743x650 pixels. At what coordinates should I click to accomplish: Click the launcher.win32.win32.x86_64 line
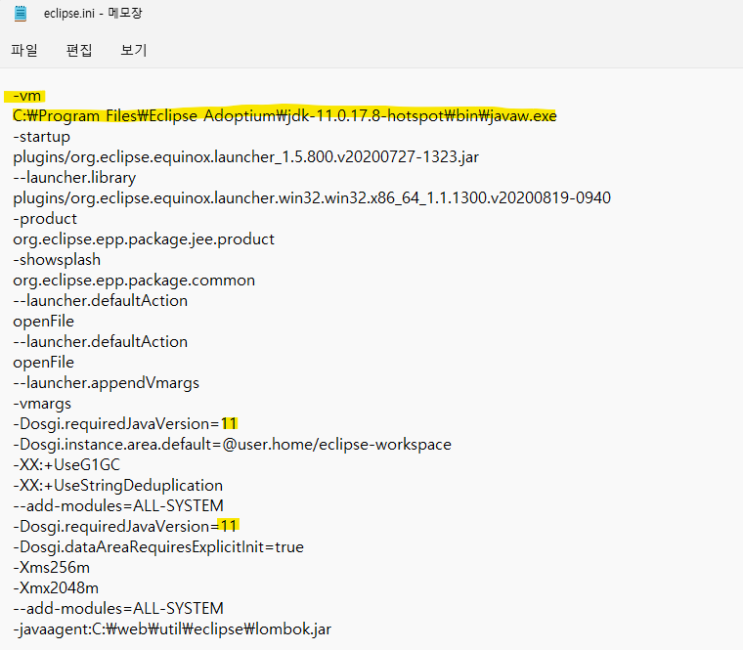(x=312, y=198)
